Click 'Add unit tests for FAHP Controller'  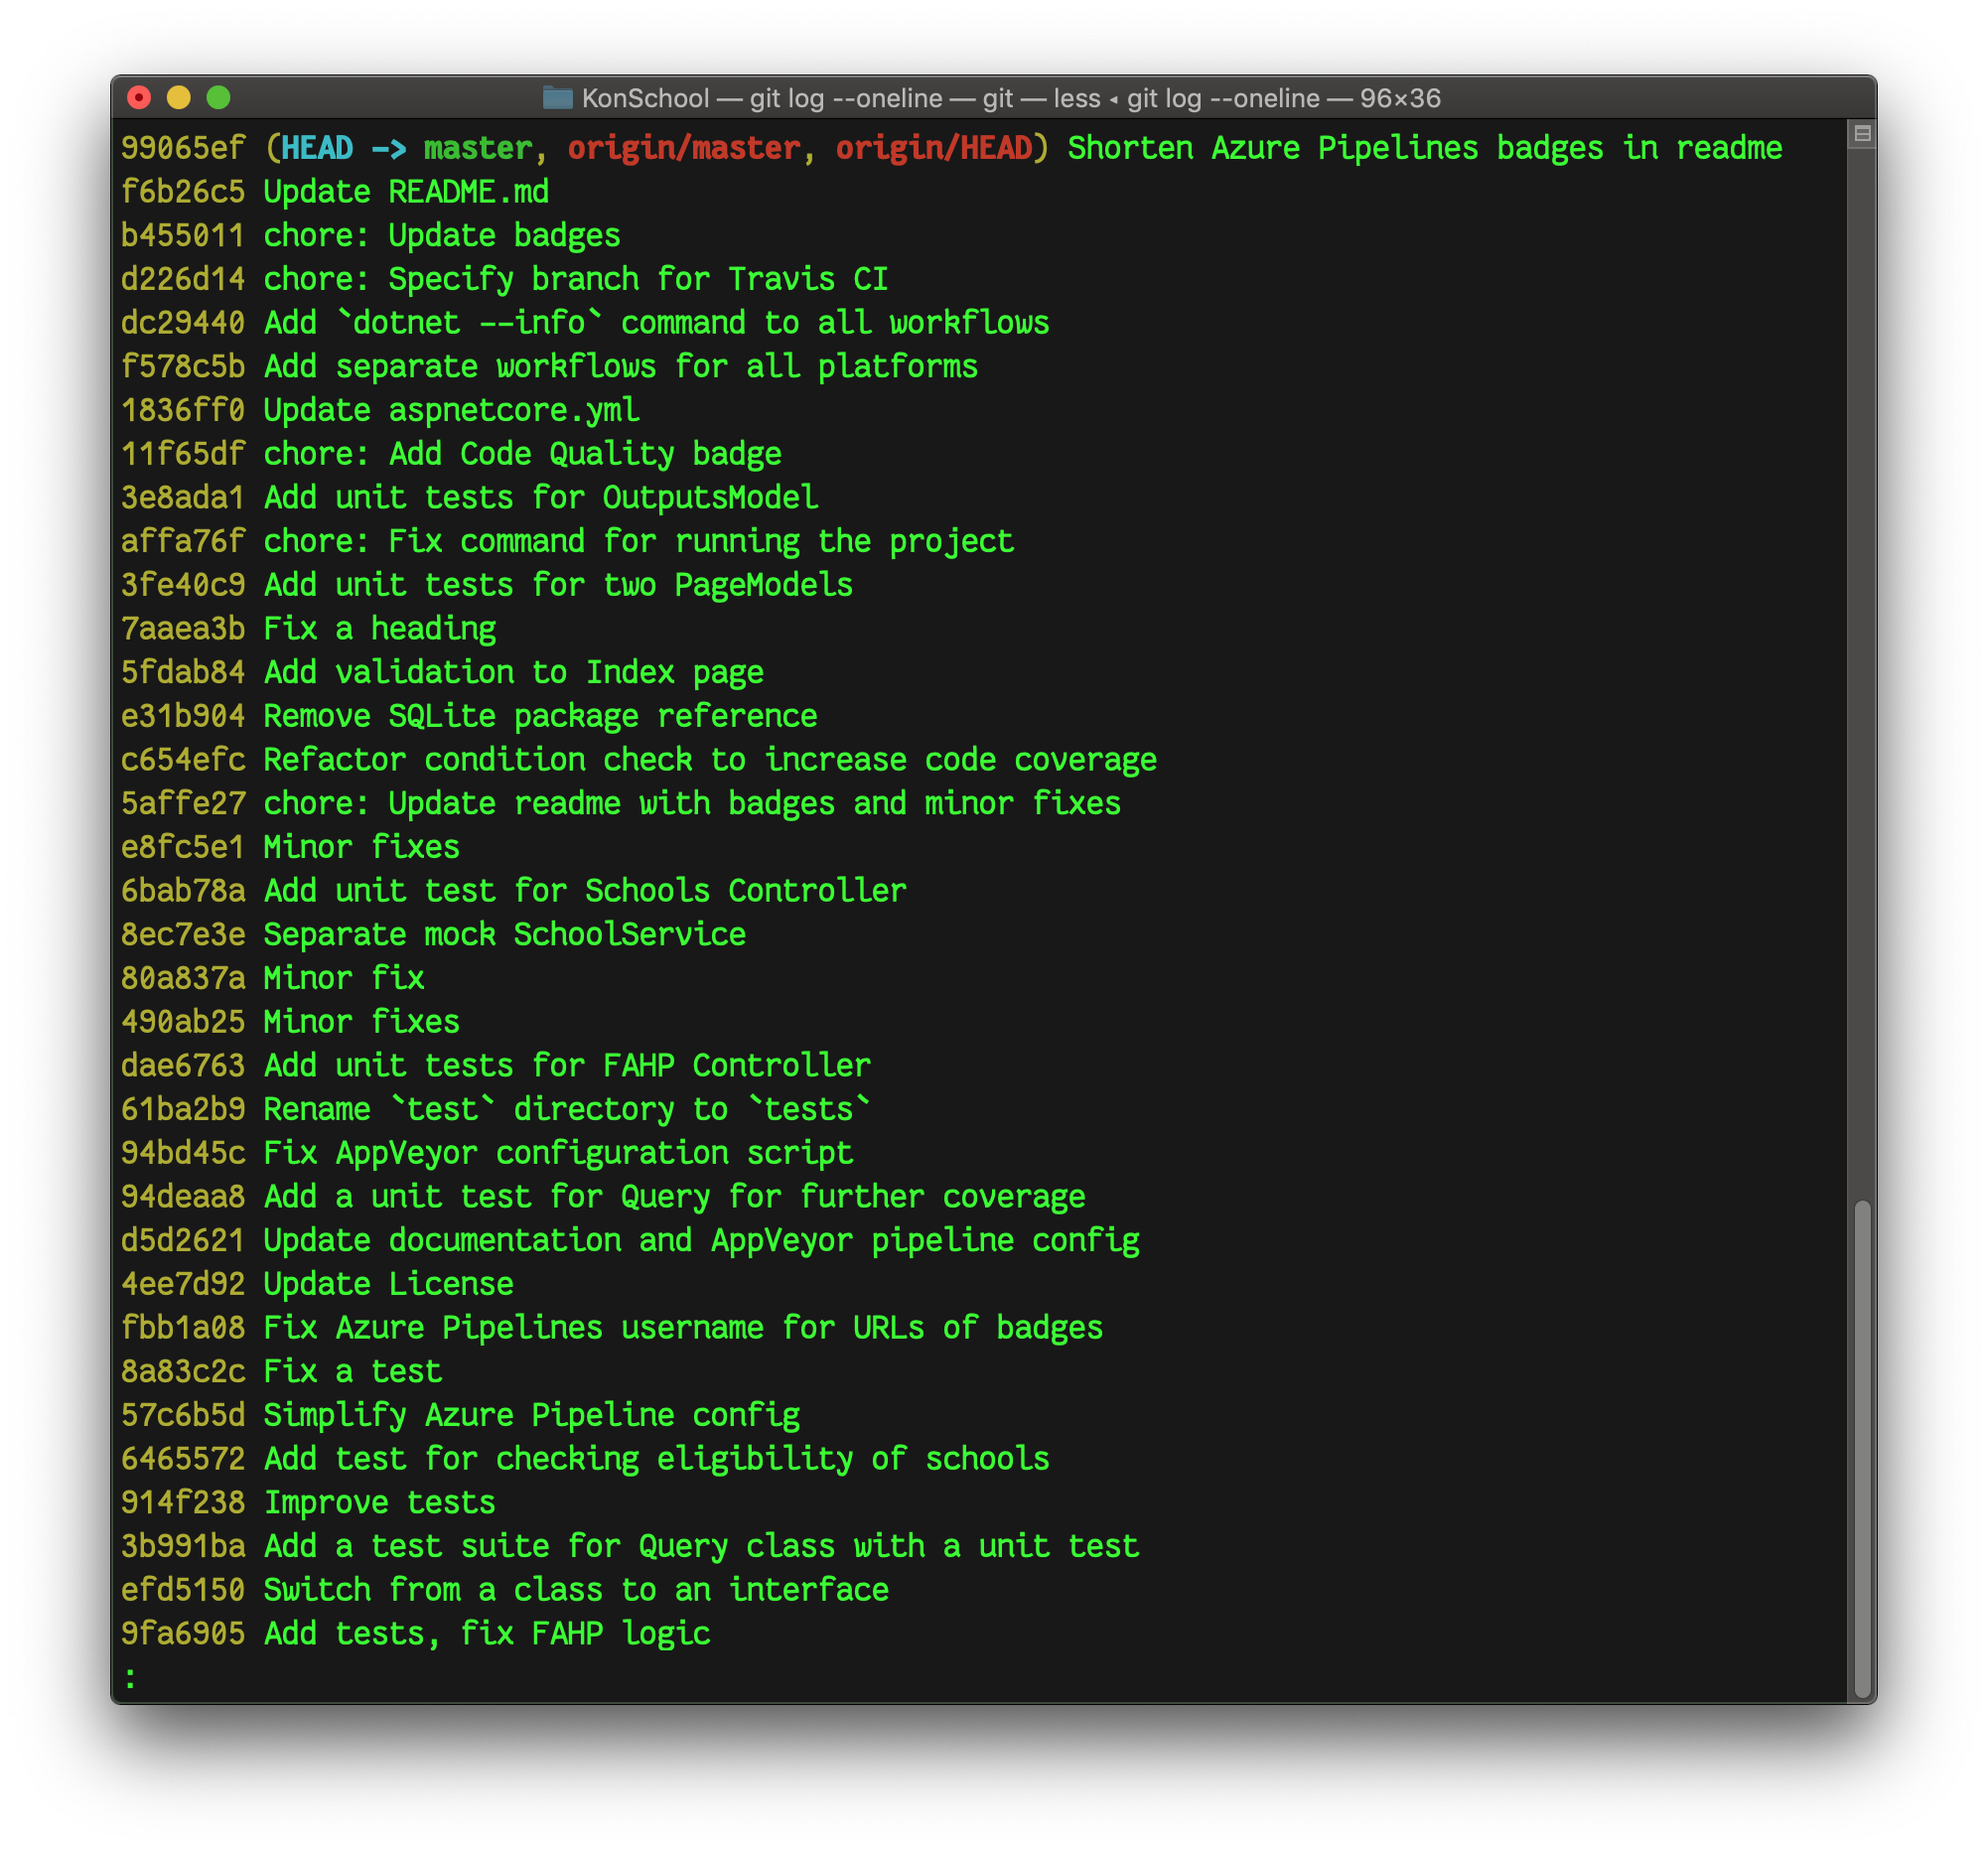567,1065
